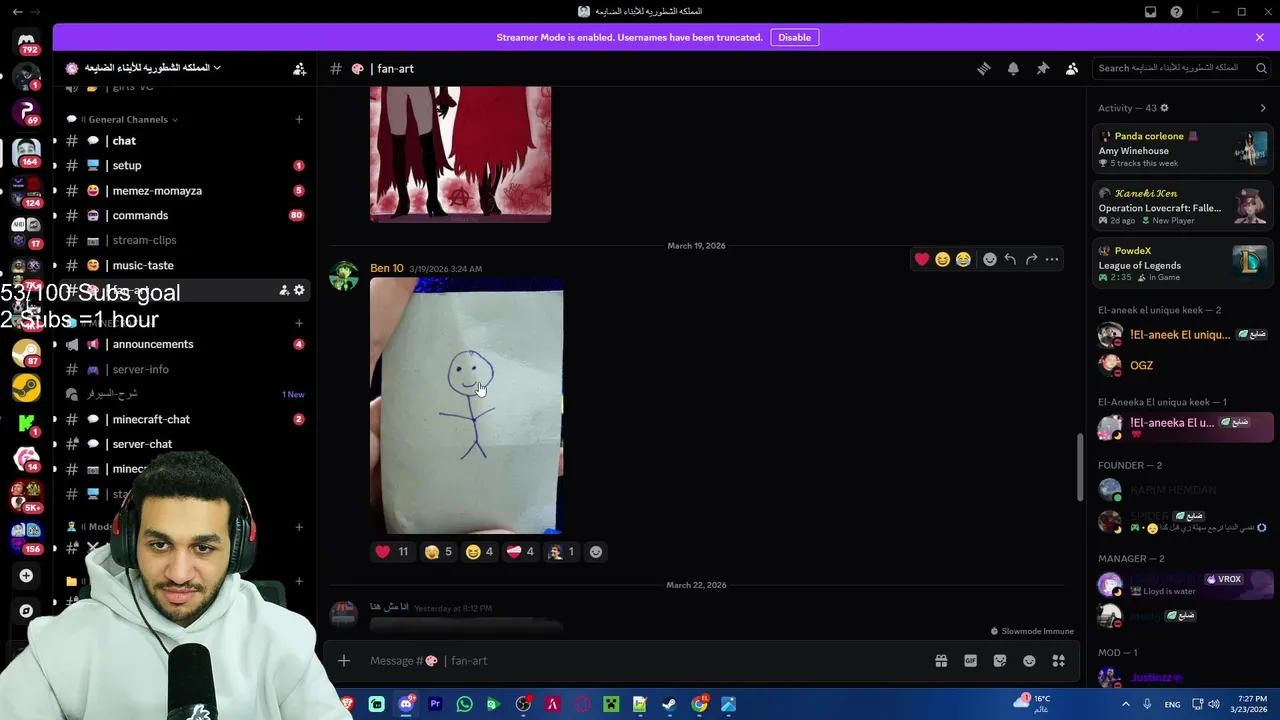Screen dimensions: 1280x720
Task: React with red heart in hover toolbar
Action: (x=921, y=259)
